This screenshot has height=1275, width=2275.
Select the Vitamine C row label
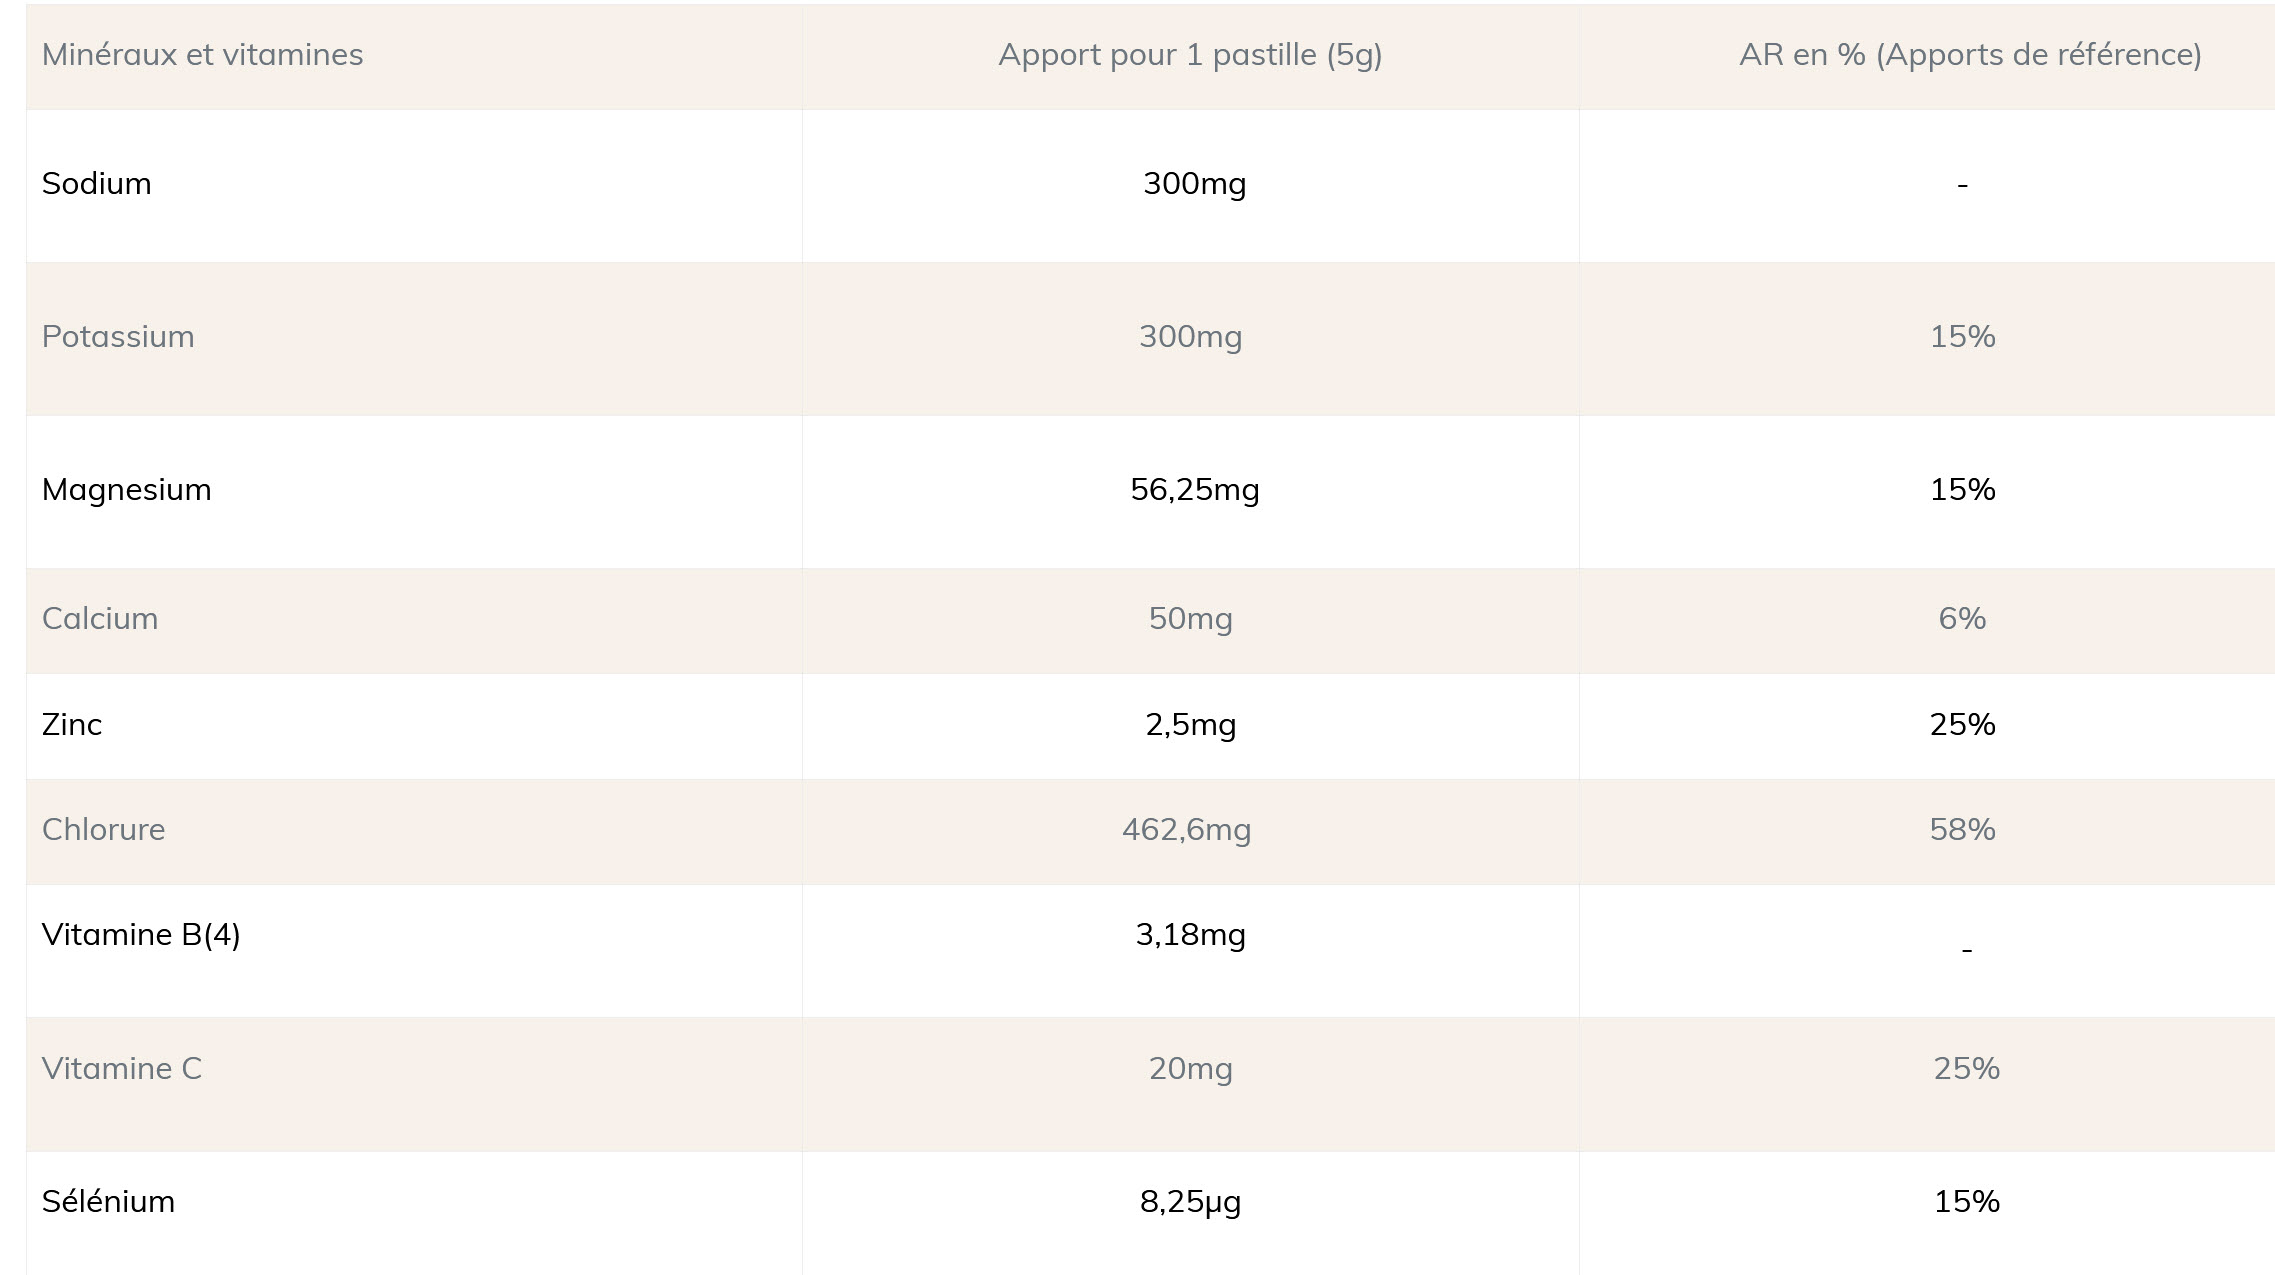point(122,1069)
